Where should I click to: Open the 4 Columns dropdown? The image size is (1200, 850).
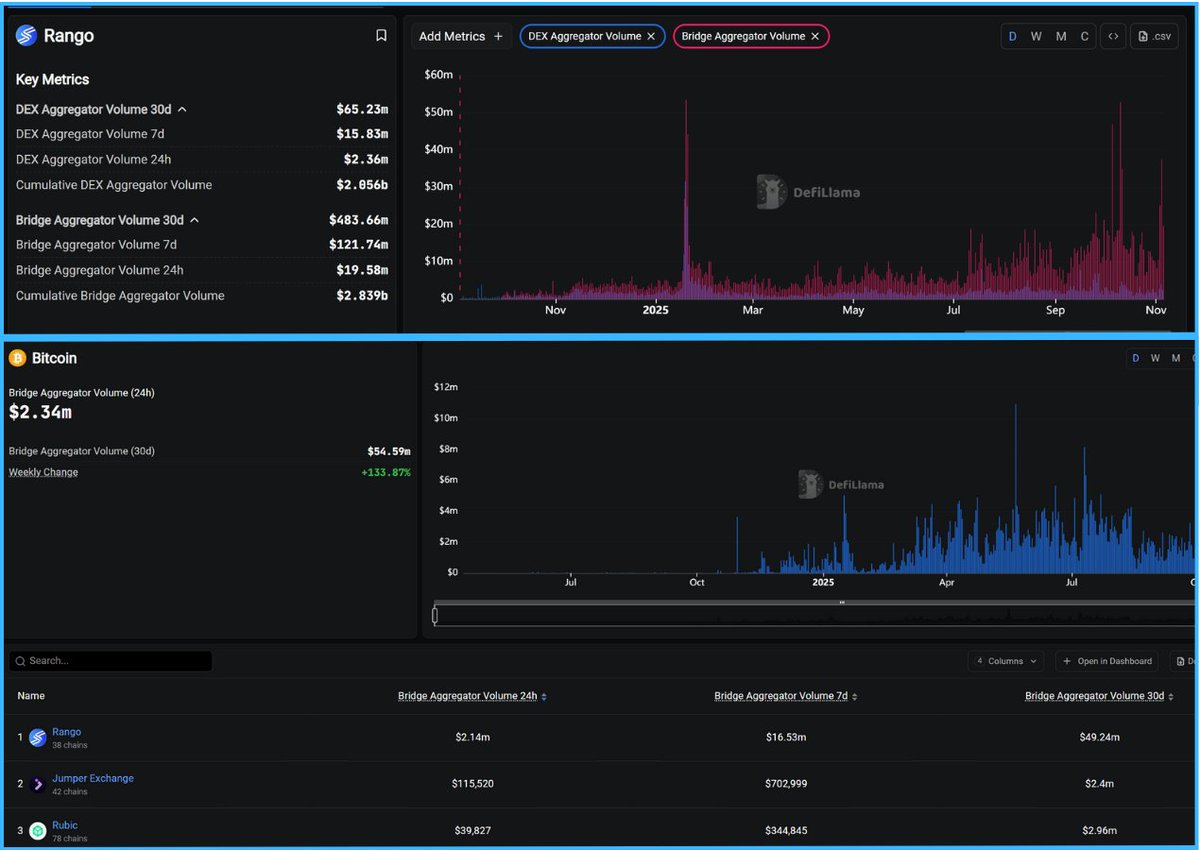tap(1007, 661)
